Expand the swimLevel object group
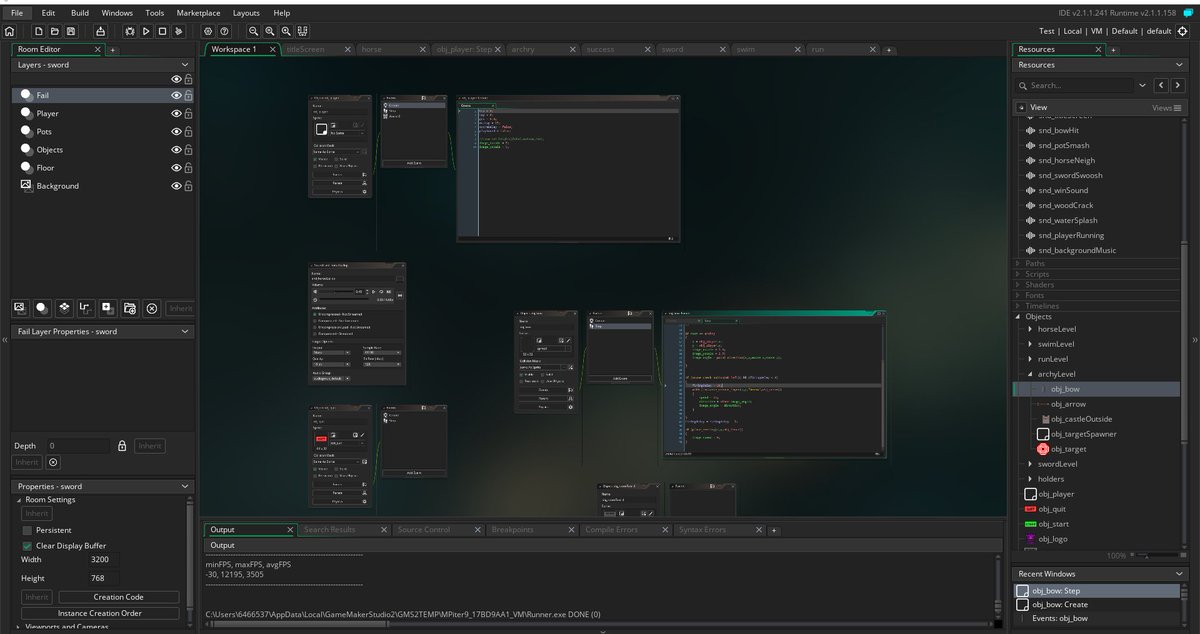Screen dimensions: 1200x634 [x=1031, y=344]
